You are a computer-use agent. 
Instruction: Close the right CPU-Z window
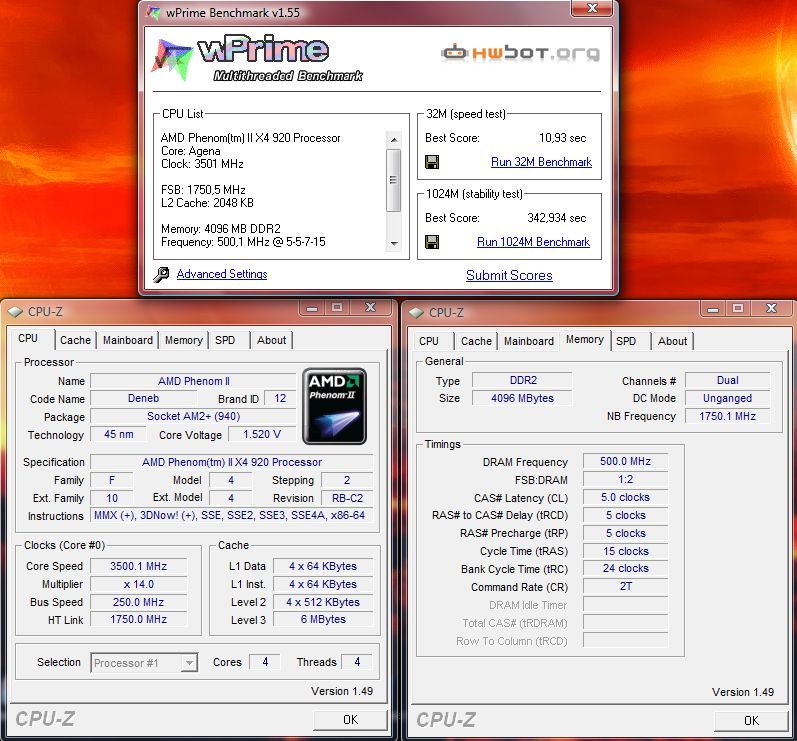point(772,308)
